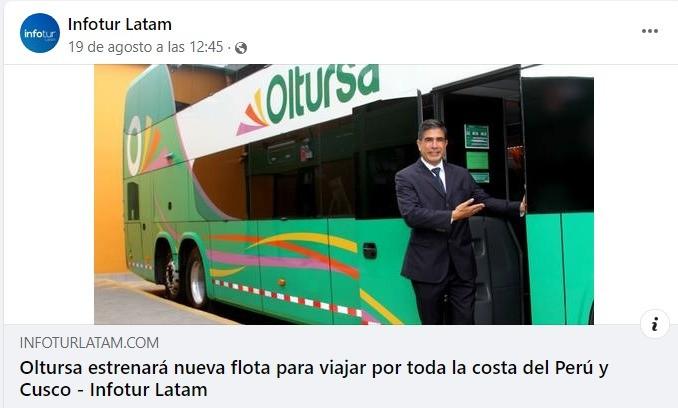
Task: Click the black door handle on bus
Action: pyautogui.click(x=370, y=251)
